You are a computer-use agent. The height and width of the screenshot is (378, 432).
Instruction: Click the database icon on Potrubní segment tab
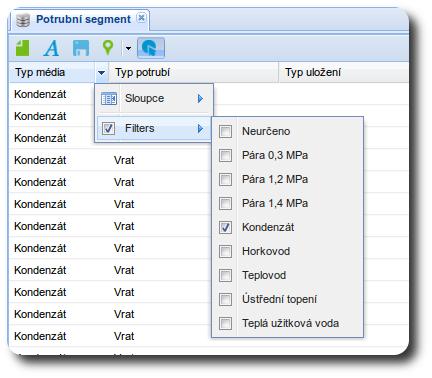point(23,20)
